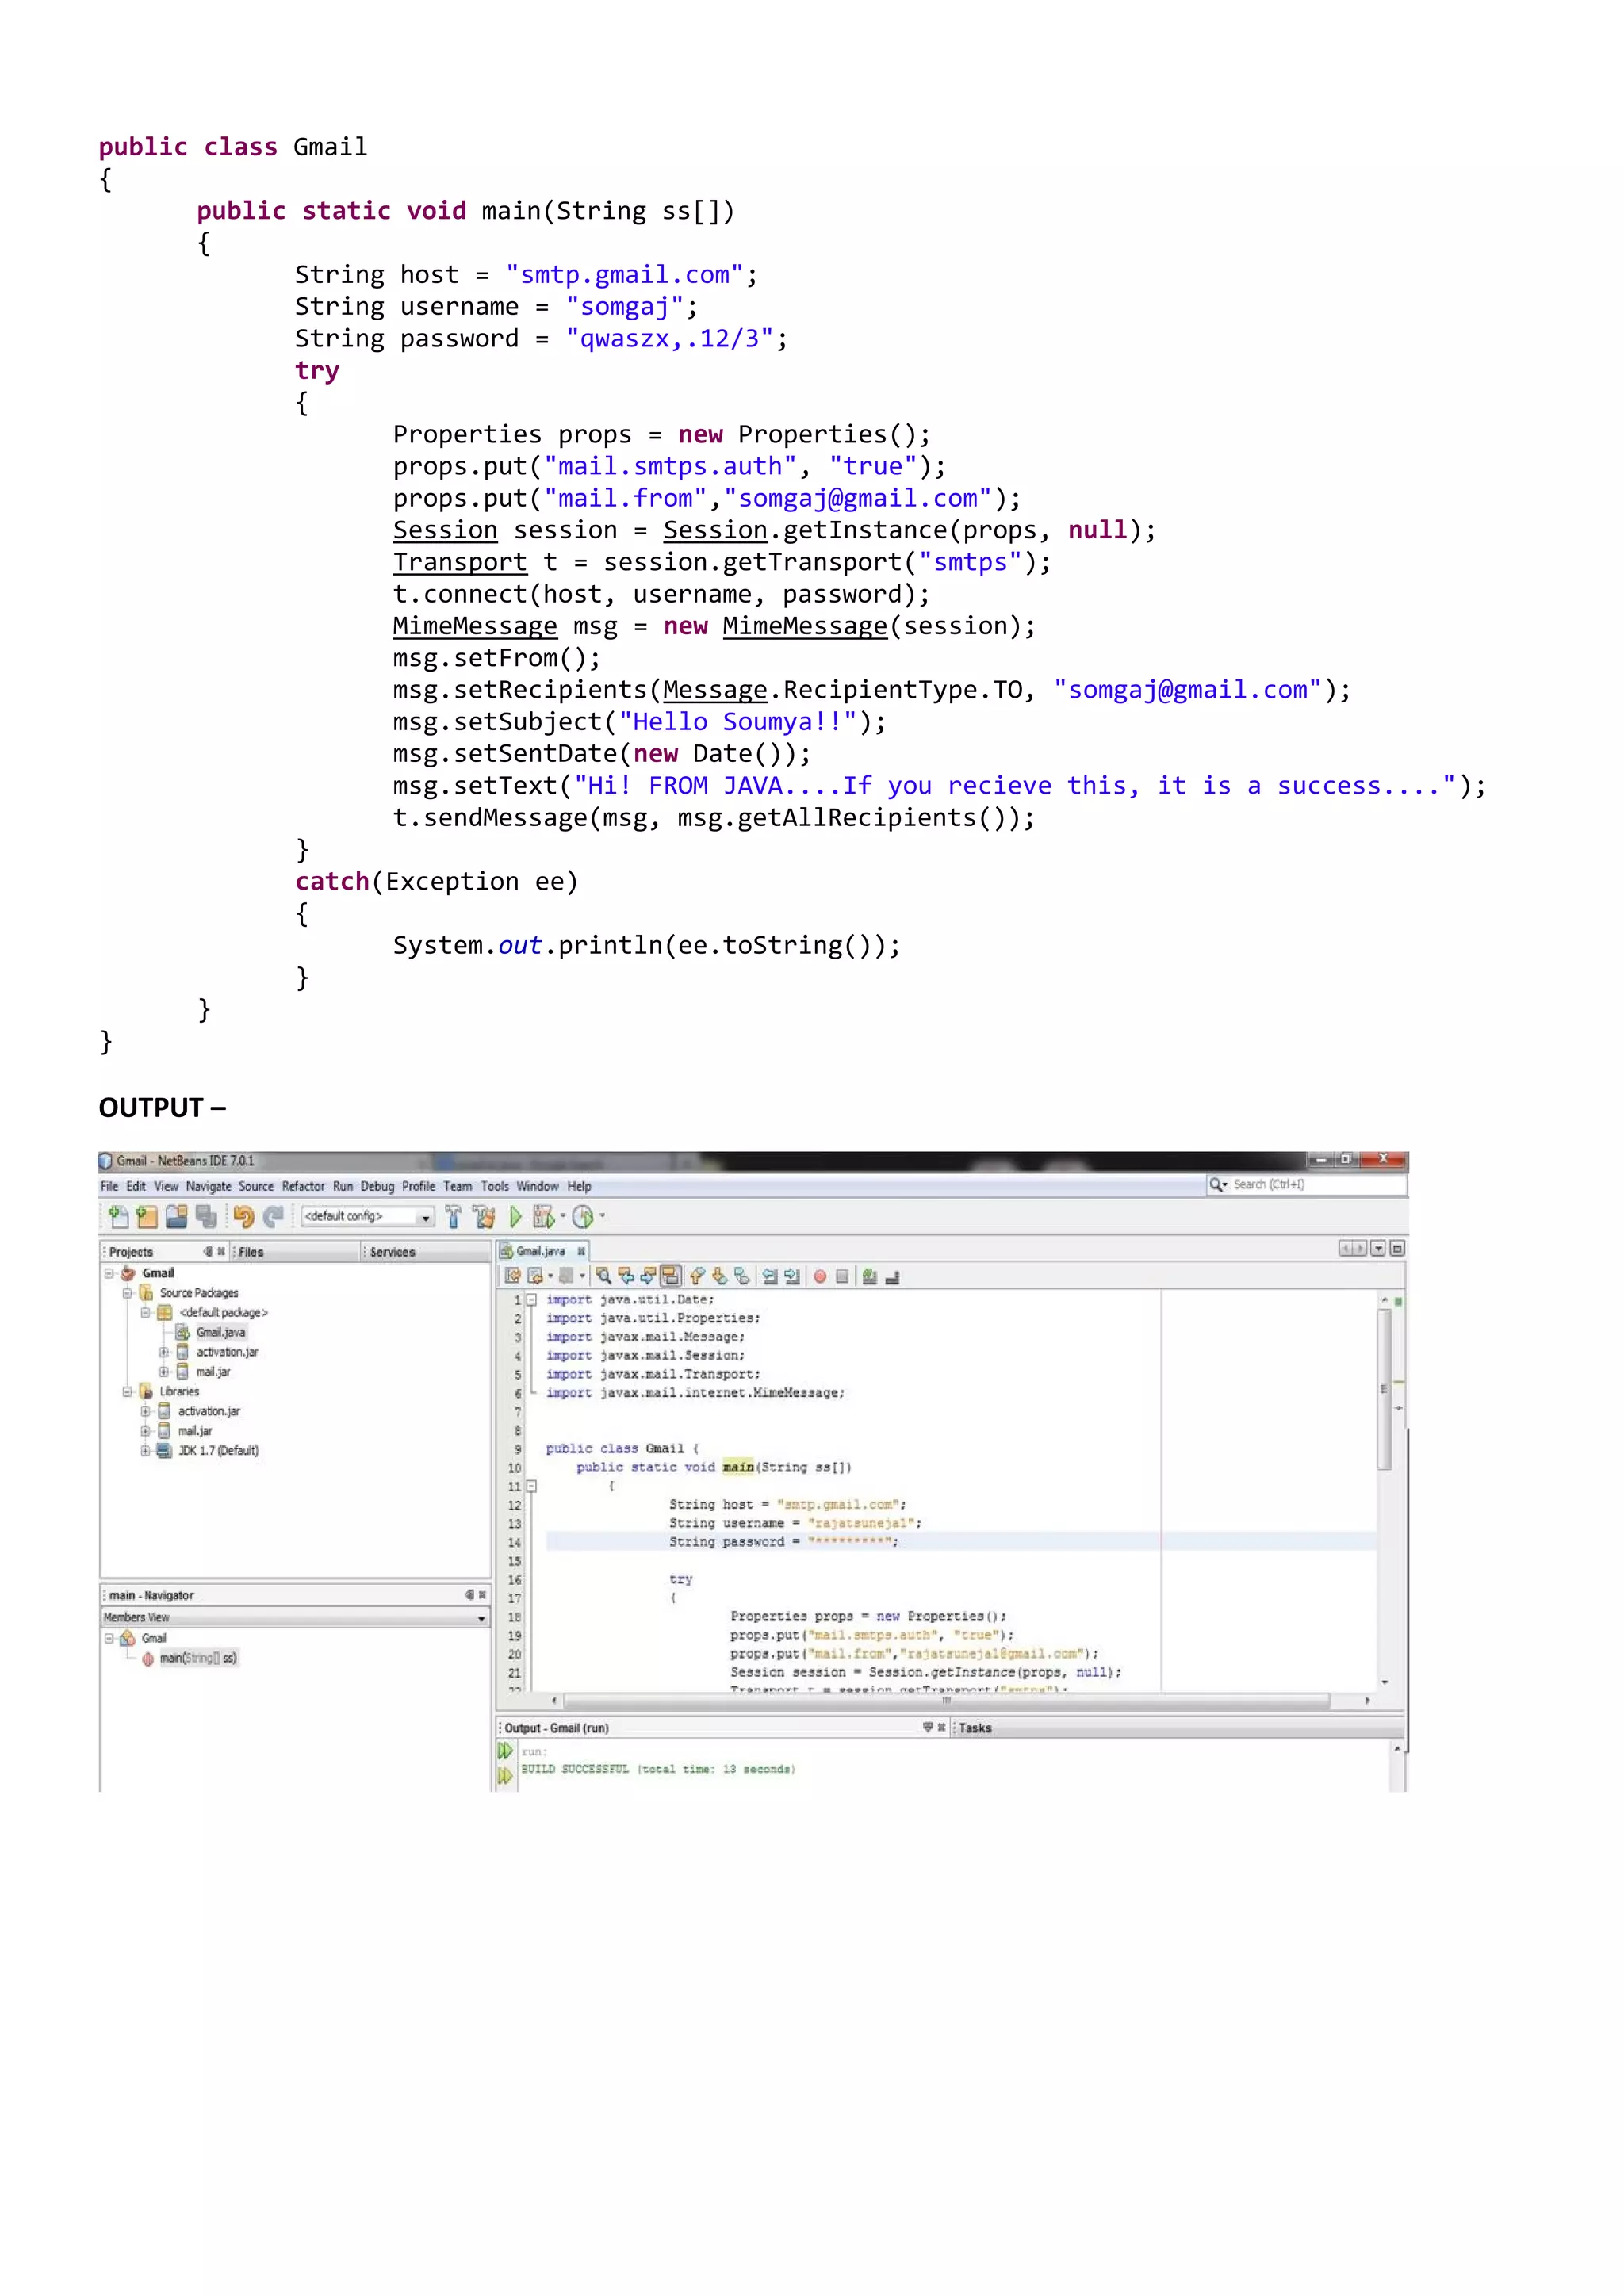
Task: Click the Build Project hammer icon
Action: 453,1217
